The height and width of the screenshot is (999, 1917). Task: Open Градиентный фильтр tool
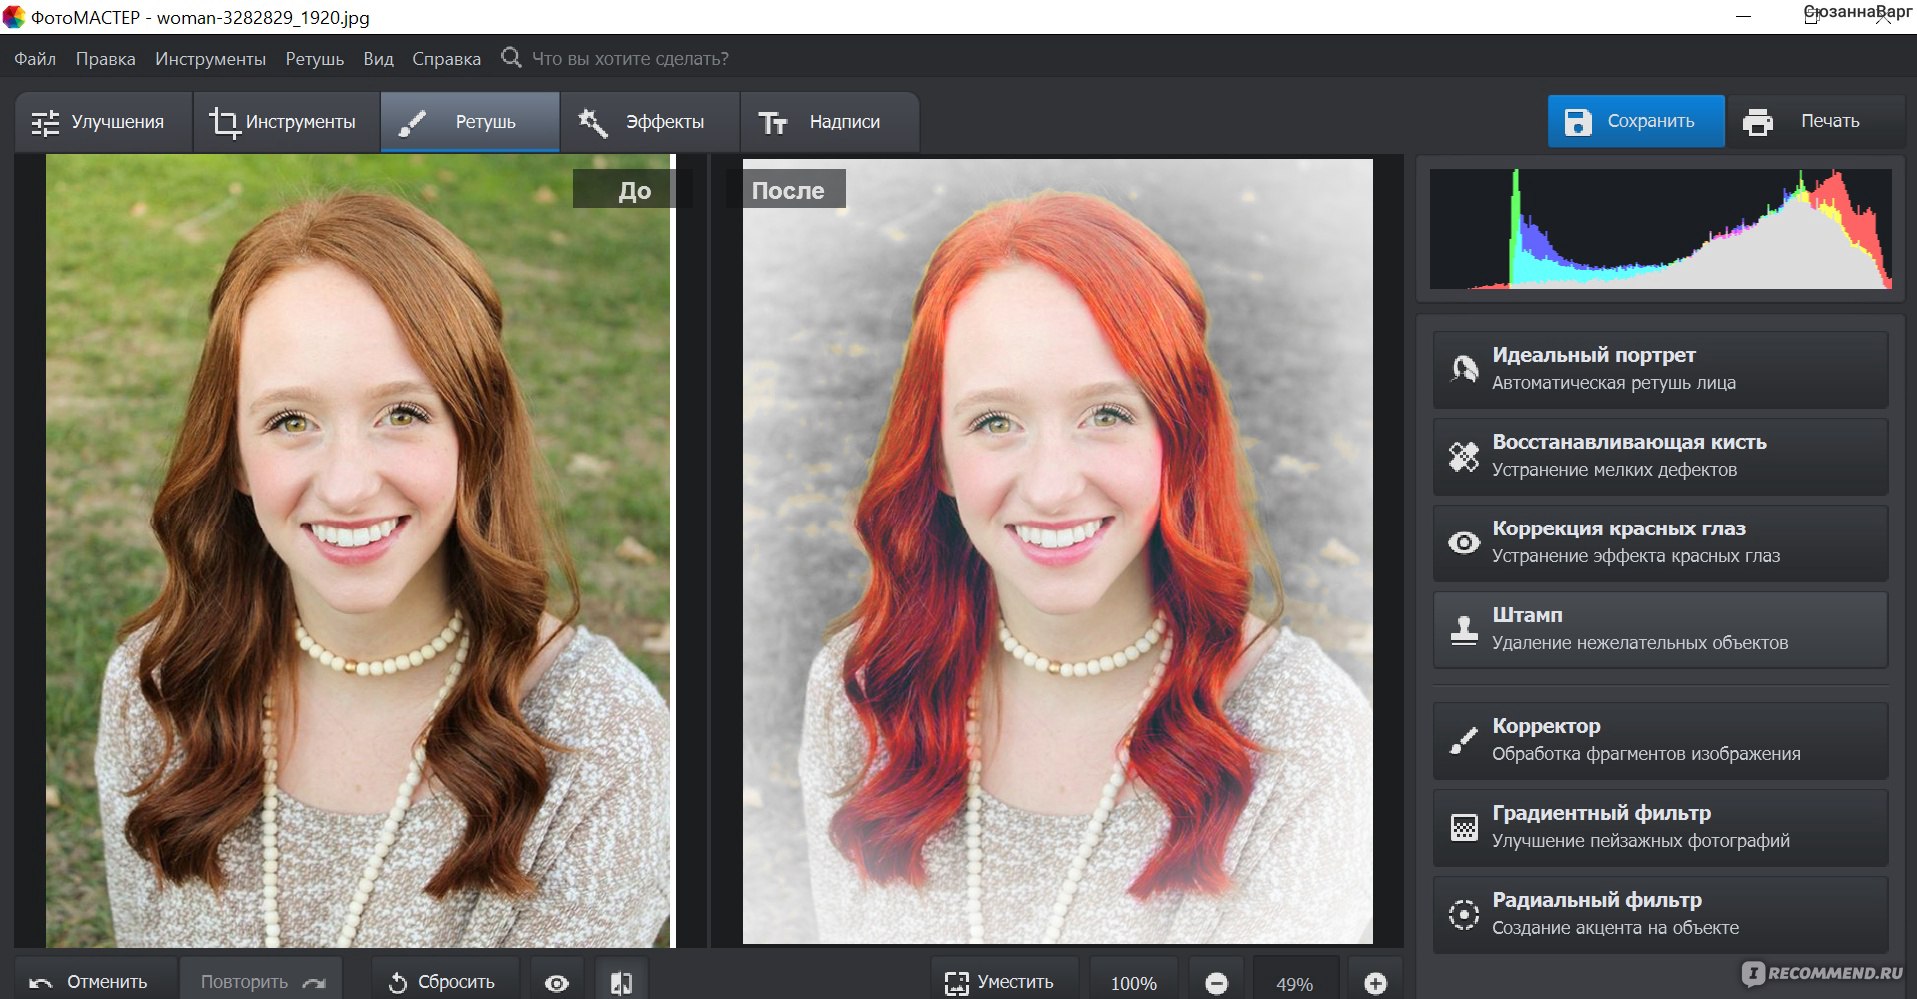1660,827
